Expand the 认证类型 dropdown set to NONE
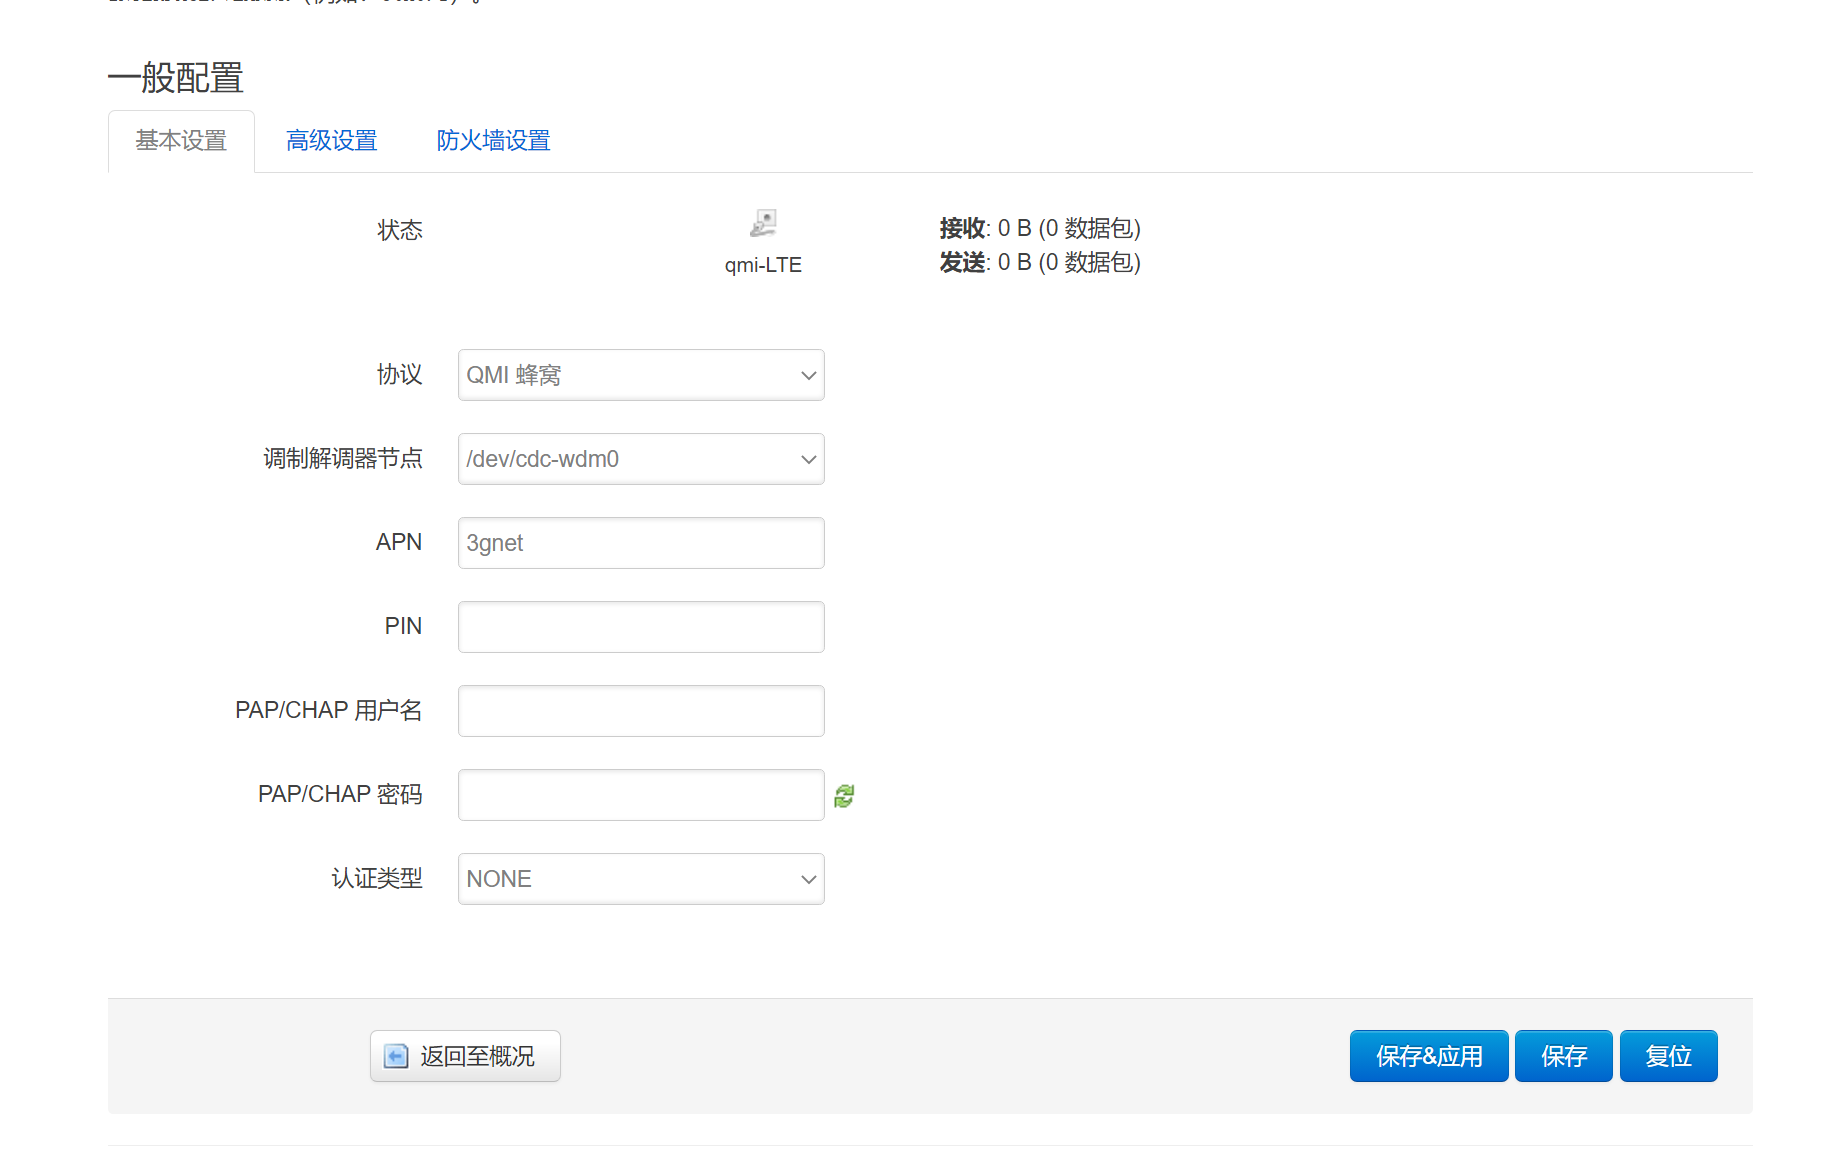 pos(640,879)
